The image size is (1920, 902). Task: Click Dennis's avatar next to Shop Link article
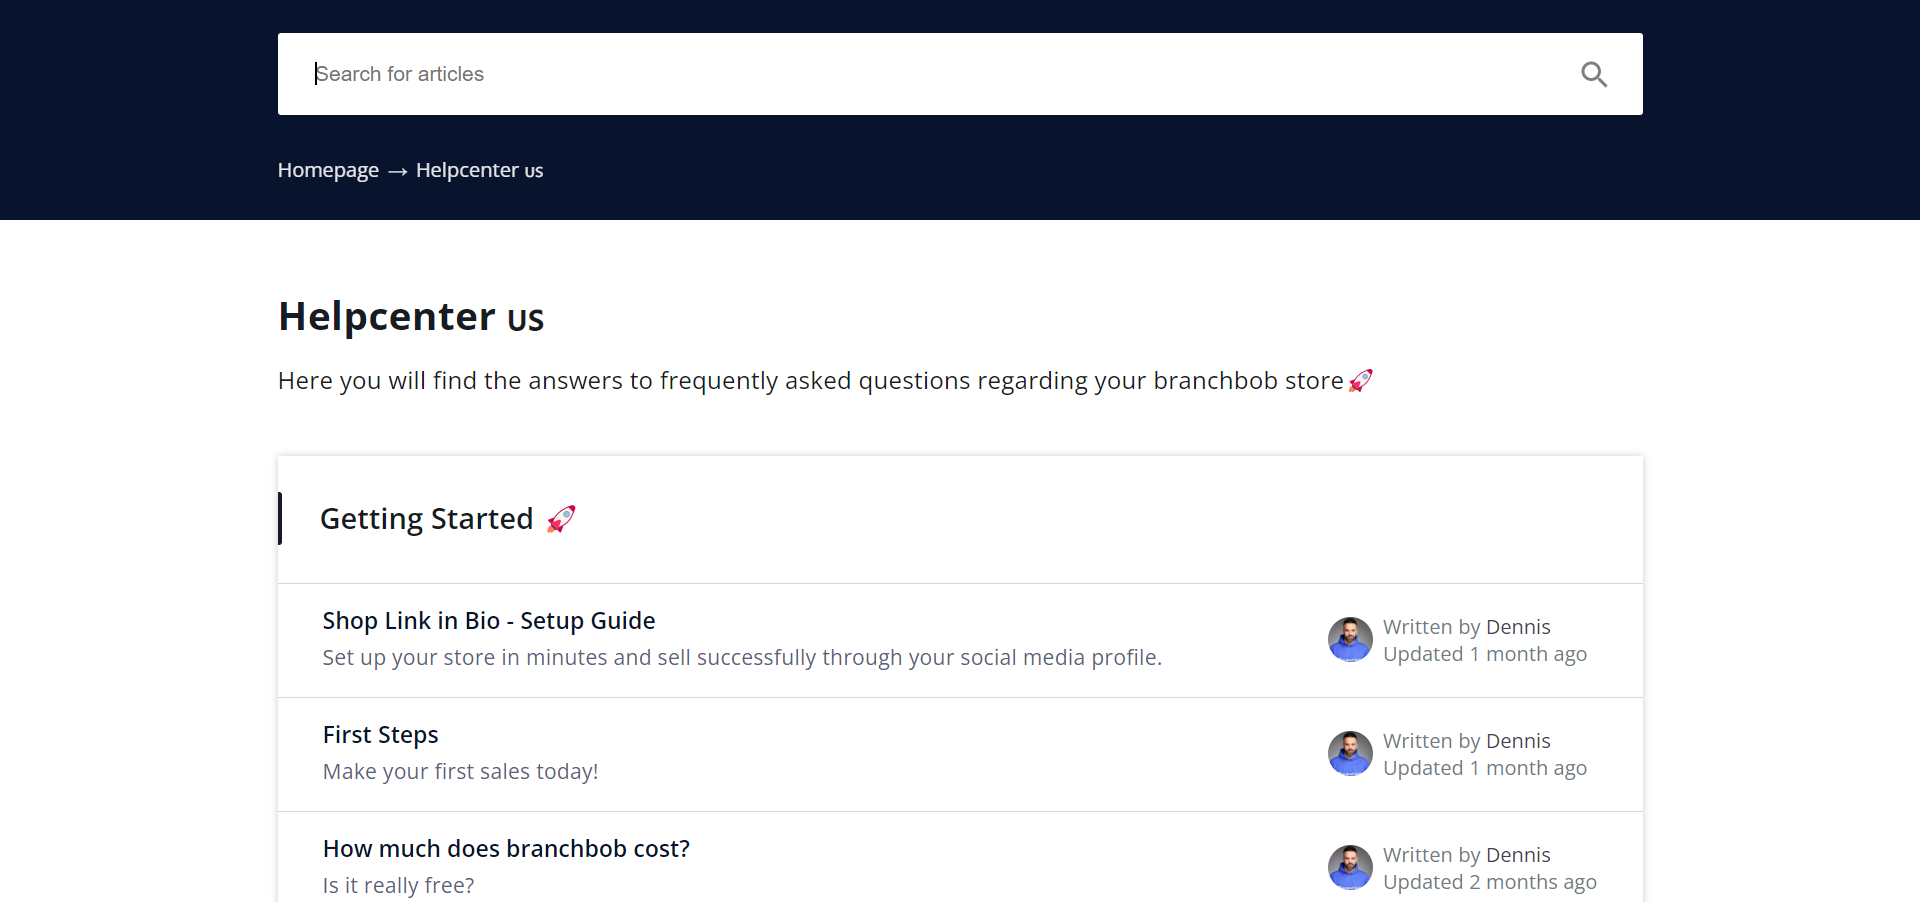1350,639
